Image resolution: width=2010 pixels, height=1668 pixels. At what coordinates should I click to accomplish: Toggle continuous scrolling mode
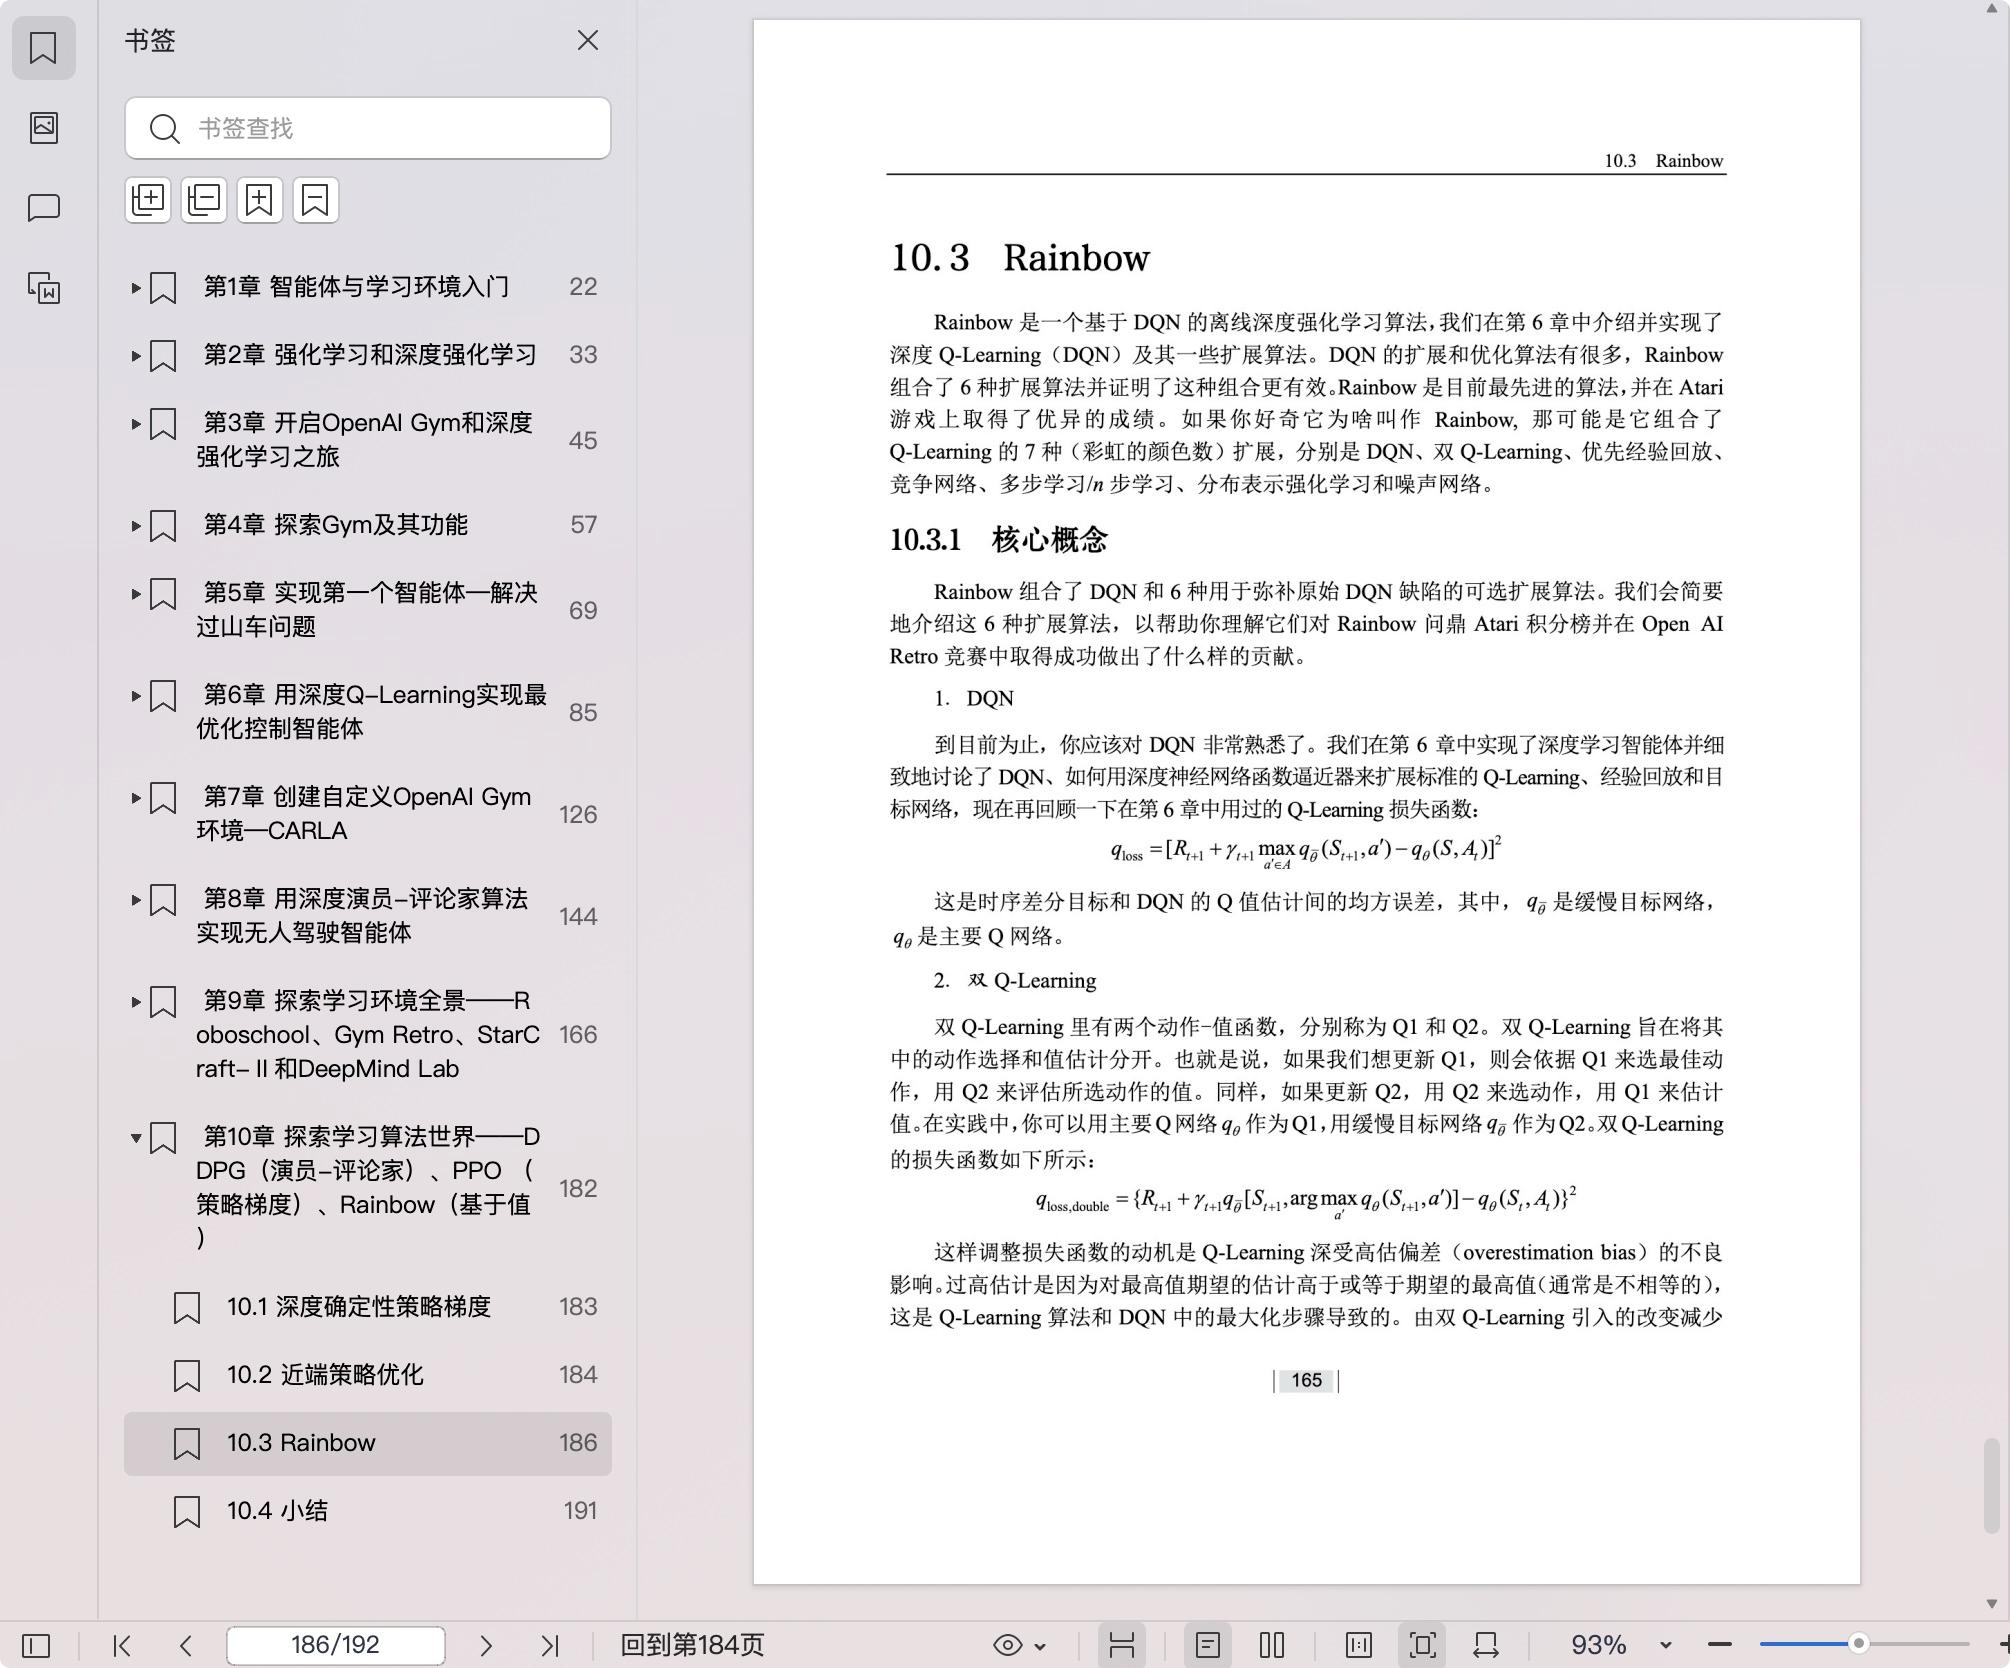(x=1121, y=1645)
